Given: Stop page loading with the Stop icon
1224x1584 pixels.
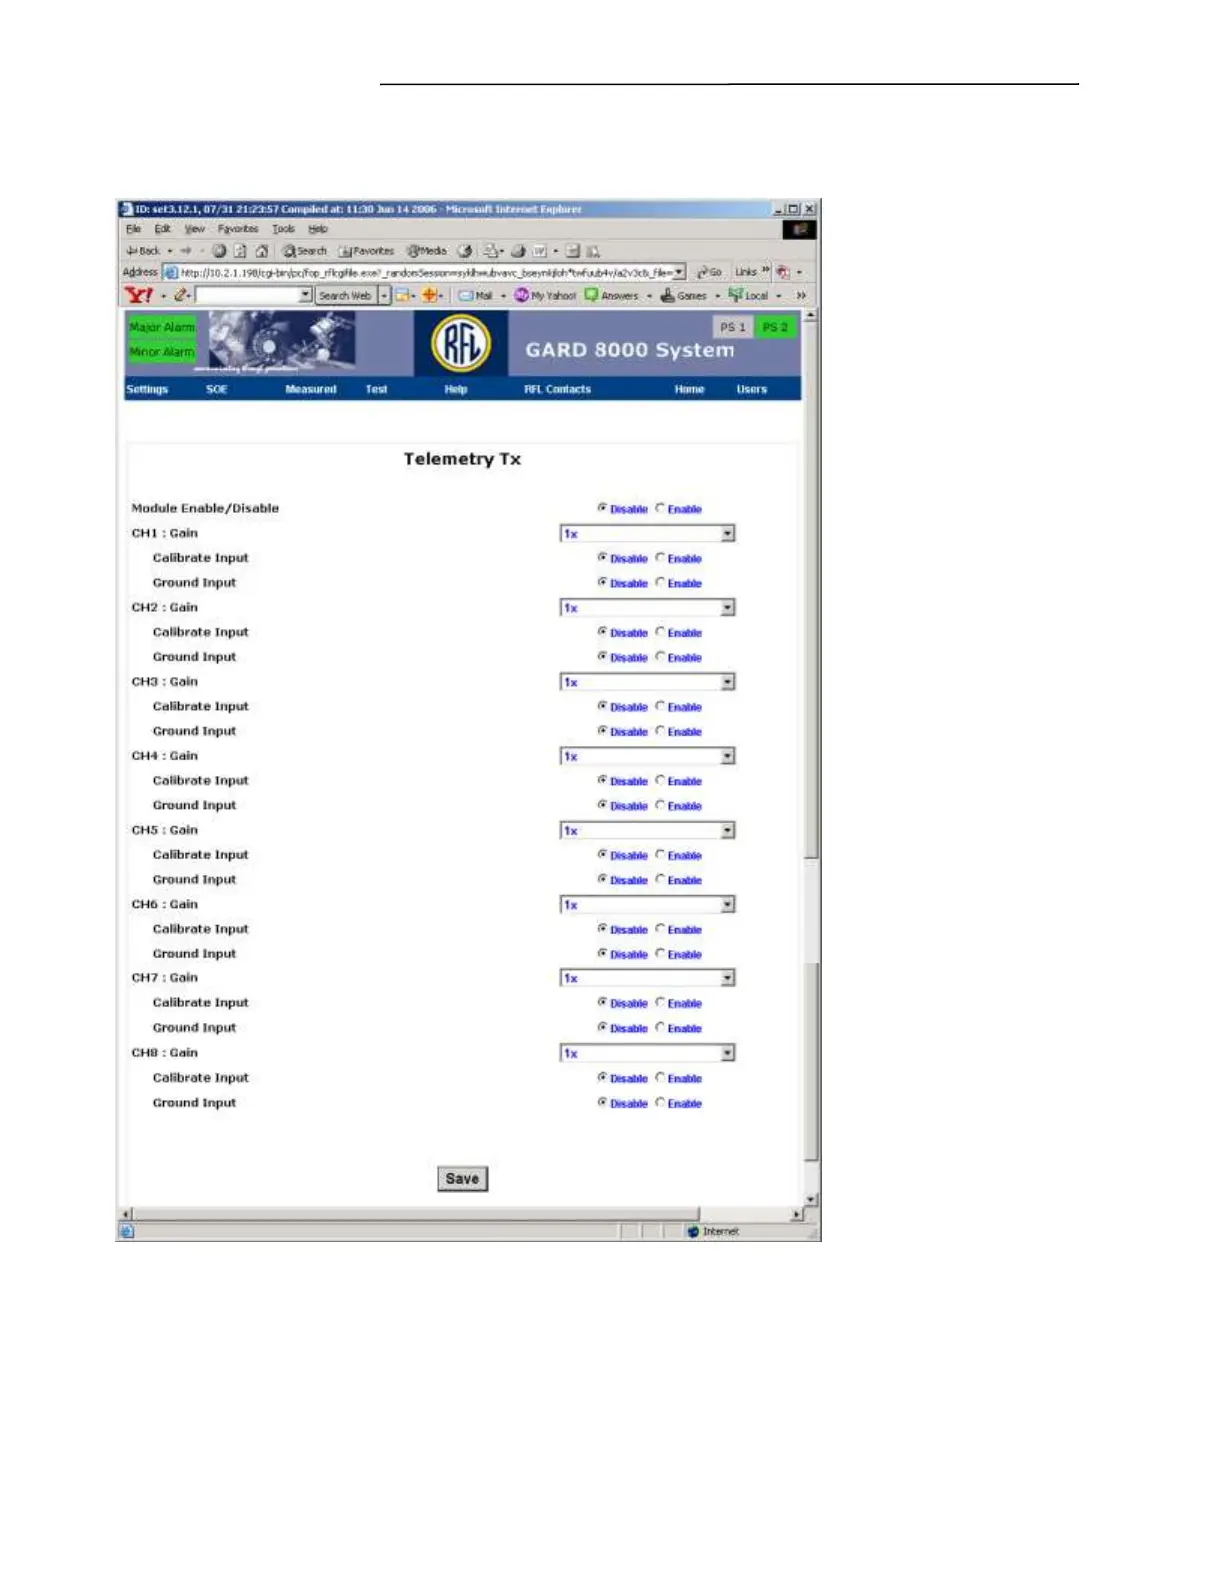Looking at the screenshot, I should pos(219,251).
